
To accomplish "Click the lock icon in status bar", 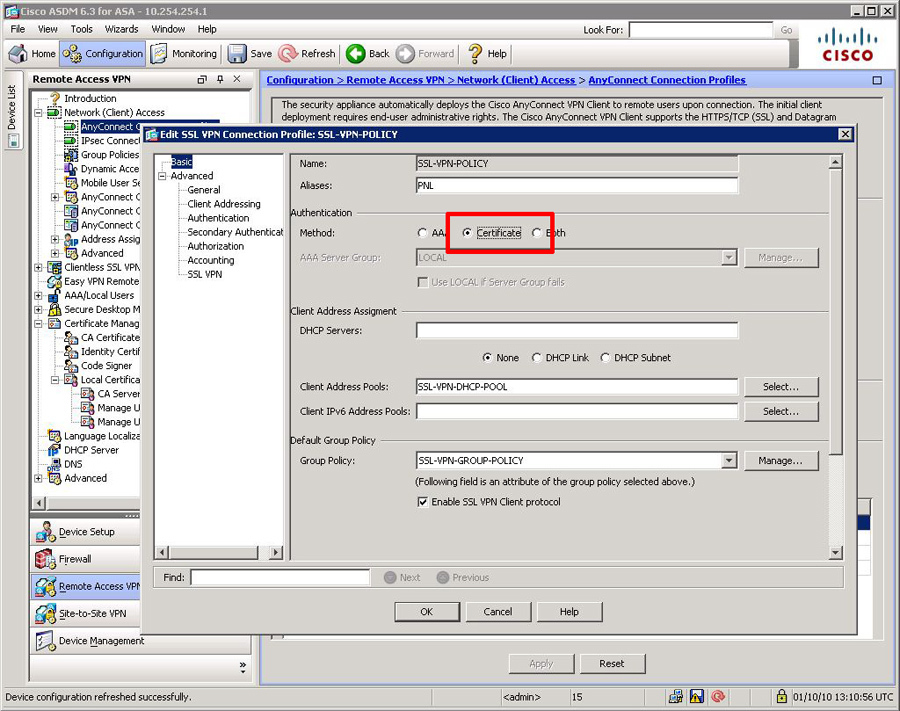I will pos(781,697).
